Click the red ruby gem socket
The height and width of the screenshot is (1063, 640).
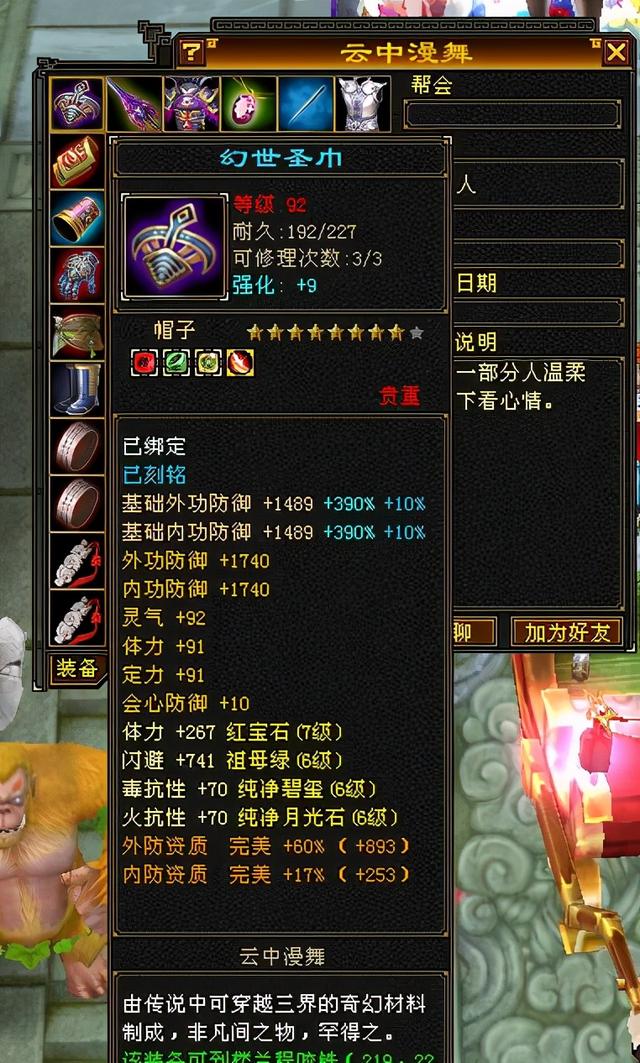[144, 363]
